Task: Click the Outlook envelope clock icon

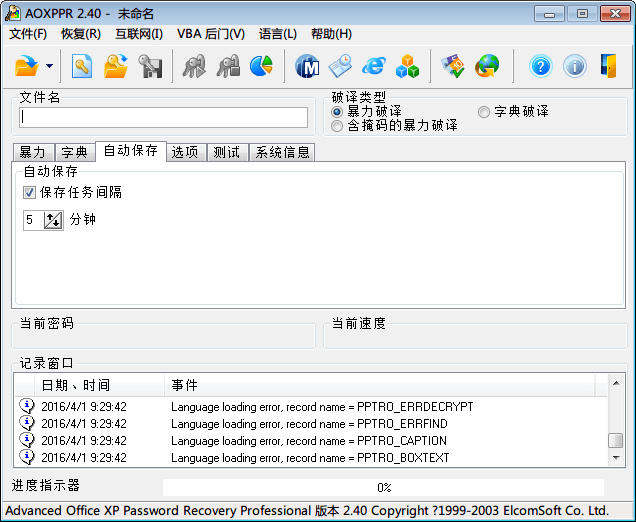Action: pyautogui.click(x=340, y=66)
